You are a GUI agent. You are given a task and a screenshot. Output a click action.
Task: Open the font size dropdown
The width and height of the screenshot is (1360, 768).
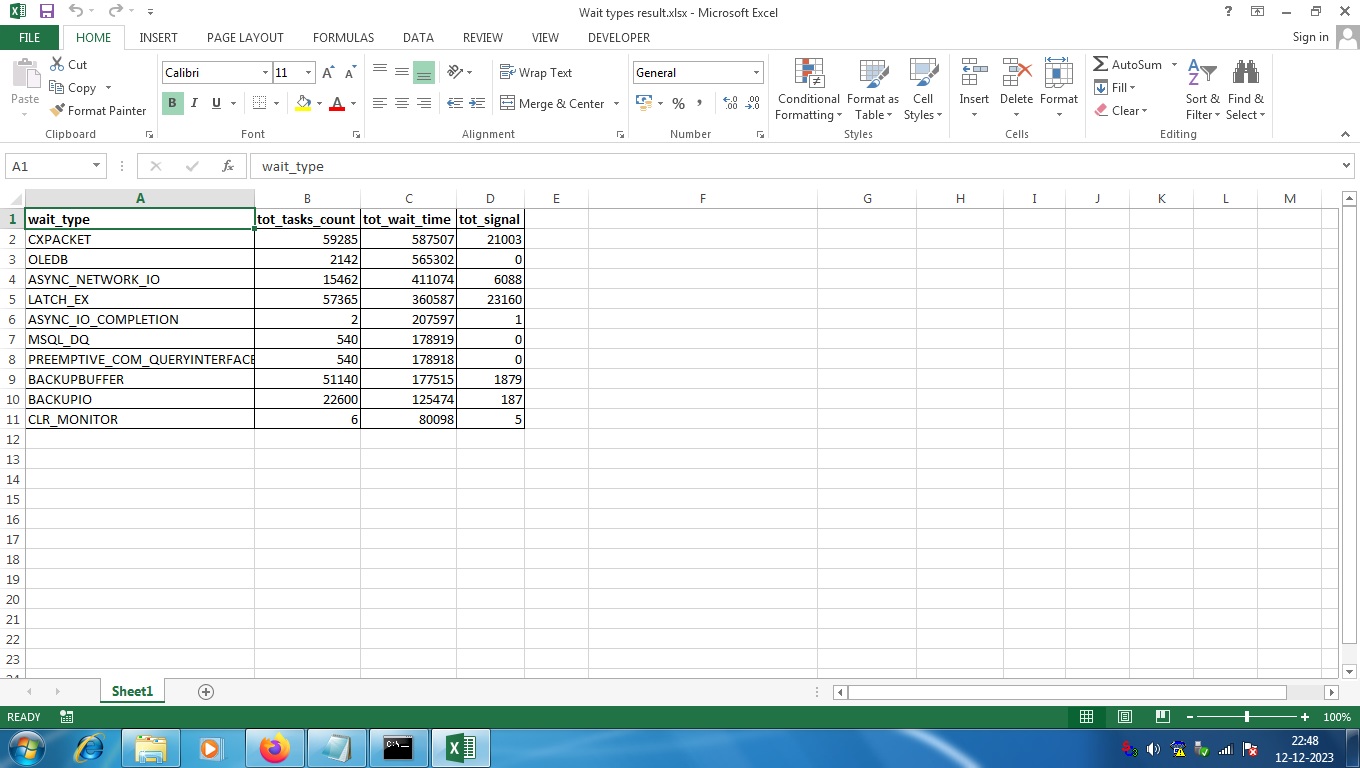tap(308, 73)
